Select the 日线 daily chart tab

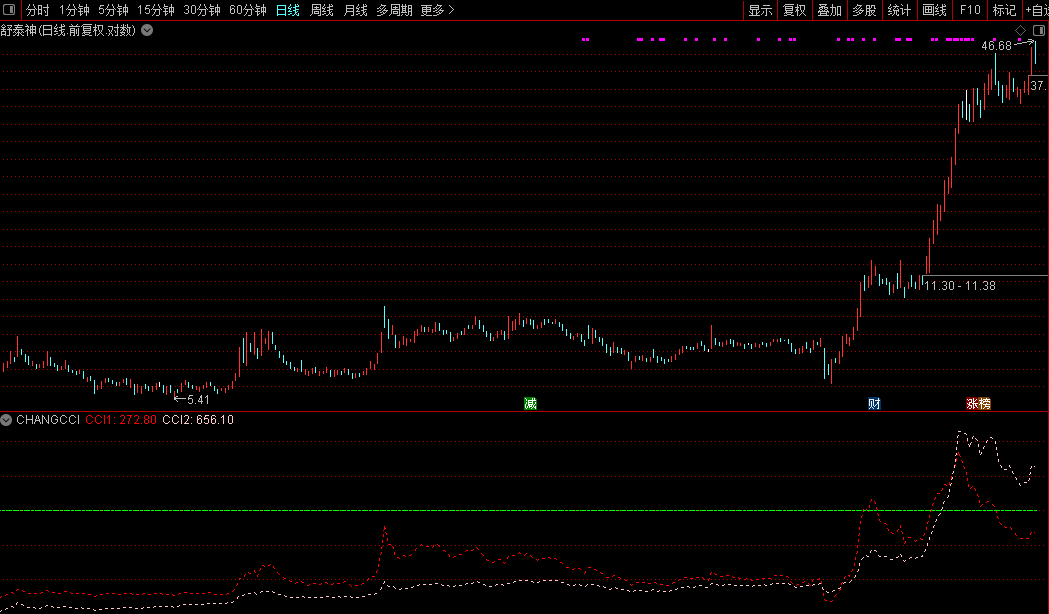pos(288,10)
